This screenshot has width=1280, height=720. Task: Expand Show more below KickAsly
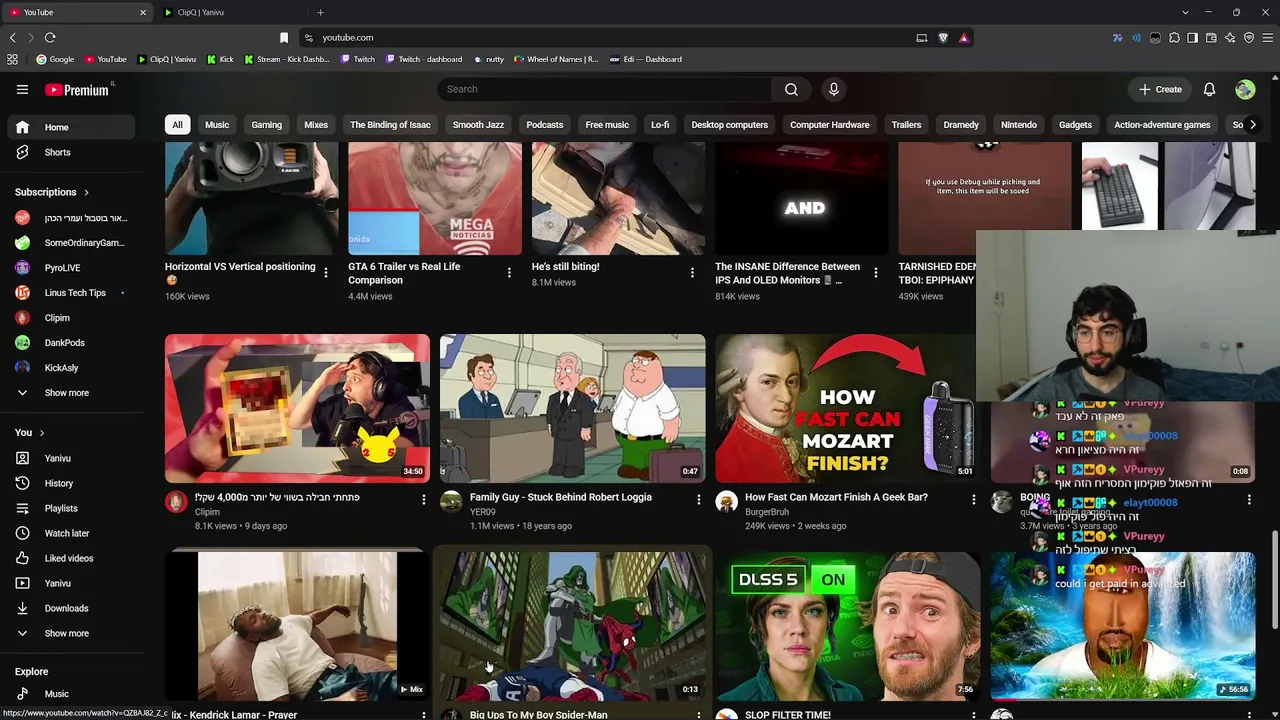click(67, 393)
